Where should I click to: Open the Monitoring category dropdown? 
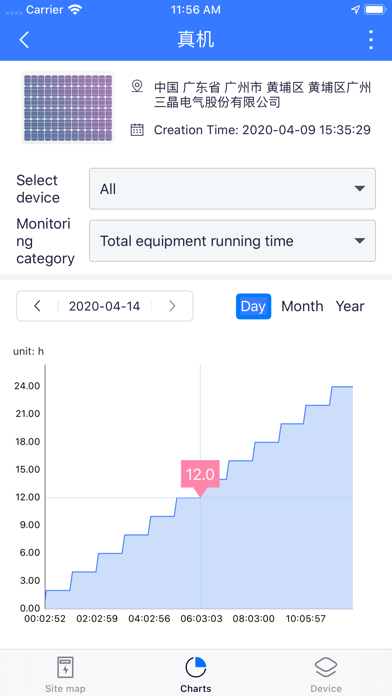pos(233,241)
